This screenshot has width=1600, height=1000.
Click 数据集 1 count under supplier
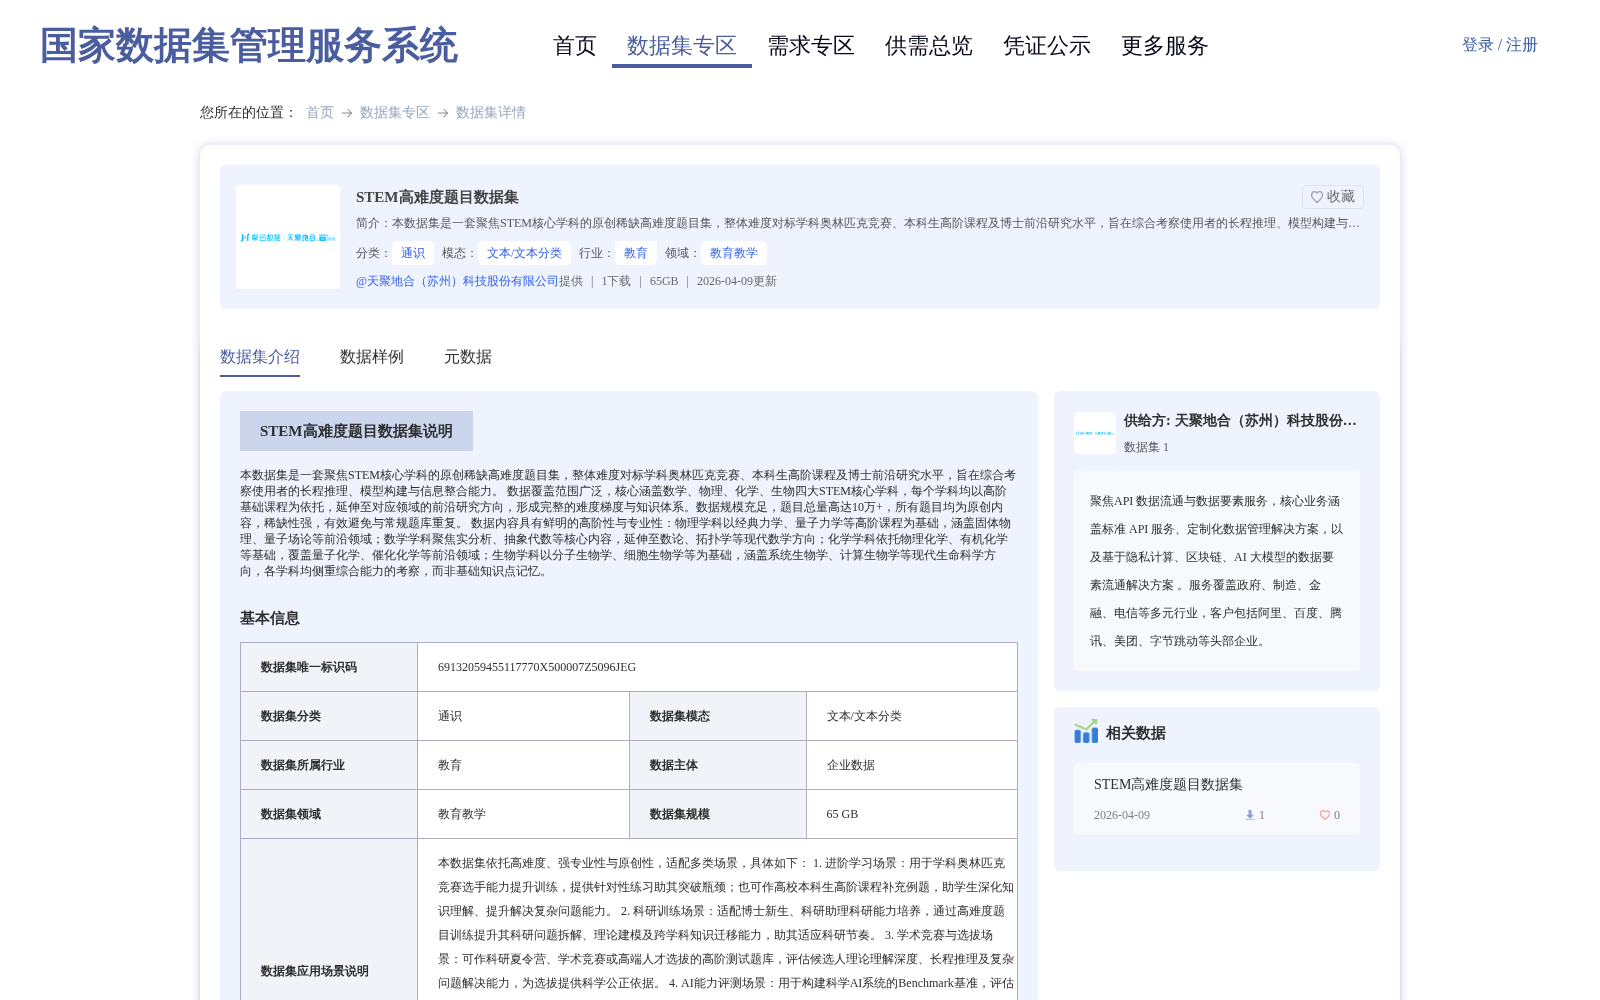click(x=1146, y=447)
